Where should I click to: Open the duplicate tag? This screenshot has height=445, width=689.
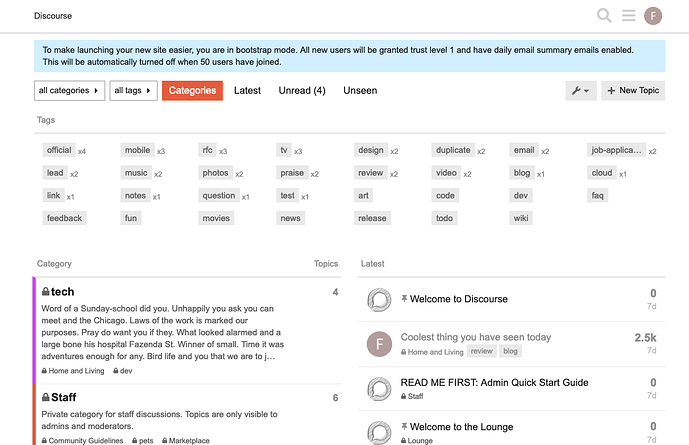coord(453,150)
